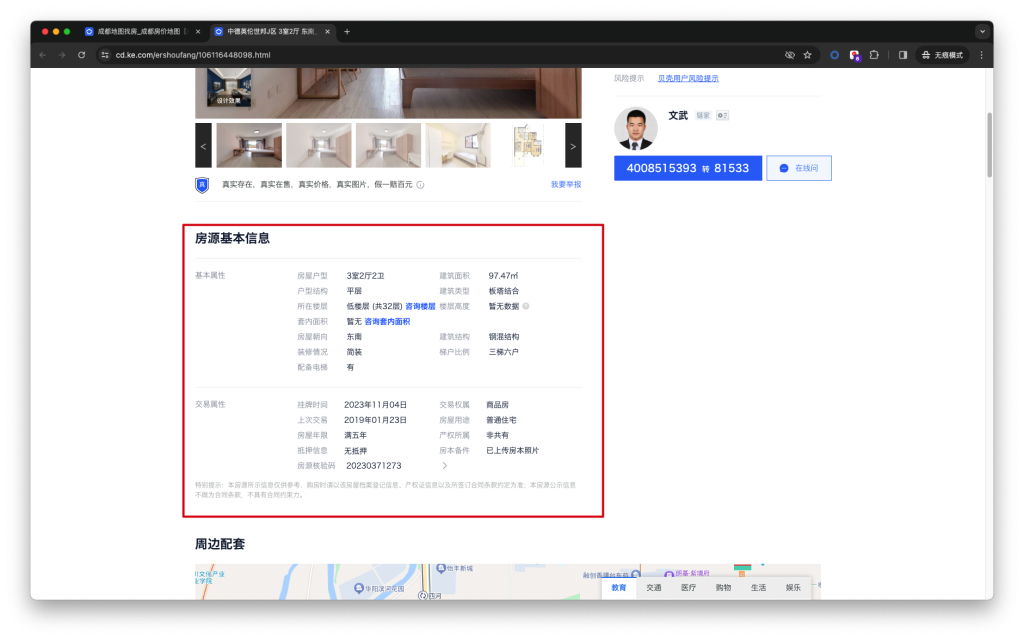
Task: Select the 娱乐 map category tab
Action: point(793,588)
